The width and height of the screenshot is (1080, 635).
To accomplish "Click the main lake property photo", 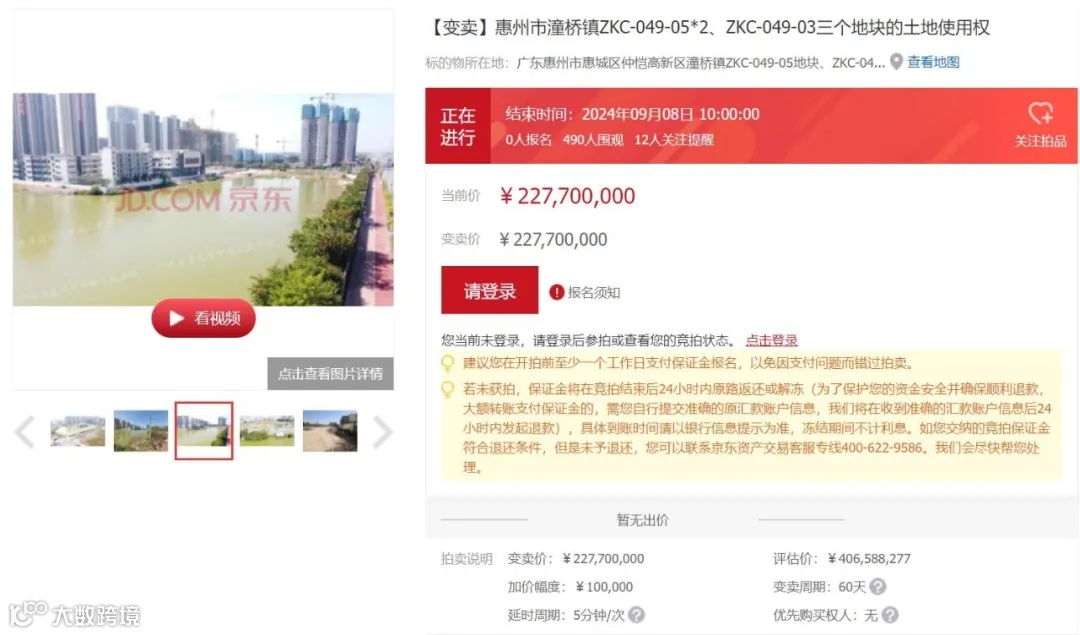I will pos(203,200).
